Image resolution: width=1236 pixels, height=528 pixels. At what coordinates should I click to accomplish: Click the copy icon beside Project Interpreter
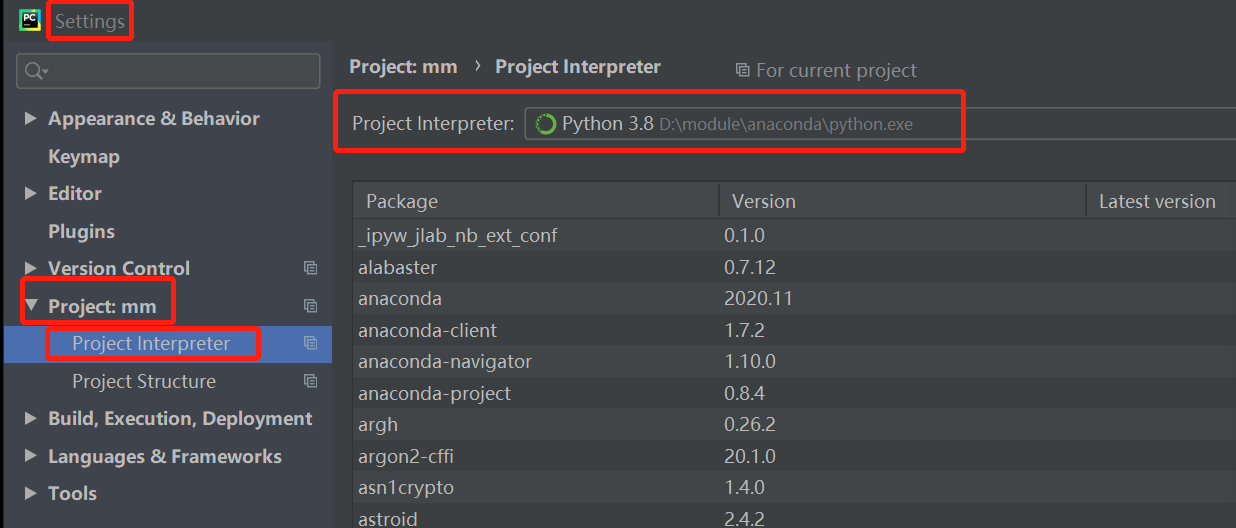click(x=311, y=343)
